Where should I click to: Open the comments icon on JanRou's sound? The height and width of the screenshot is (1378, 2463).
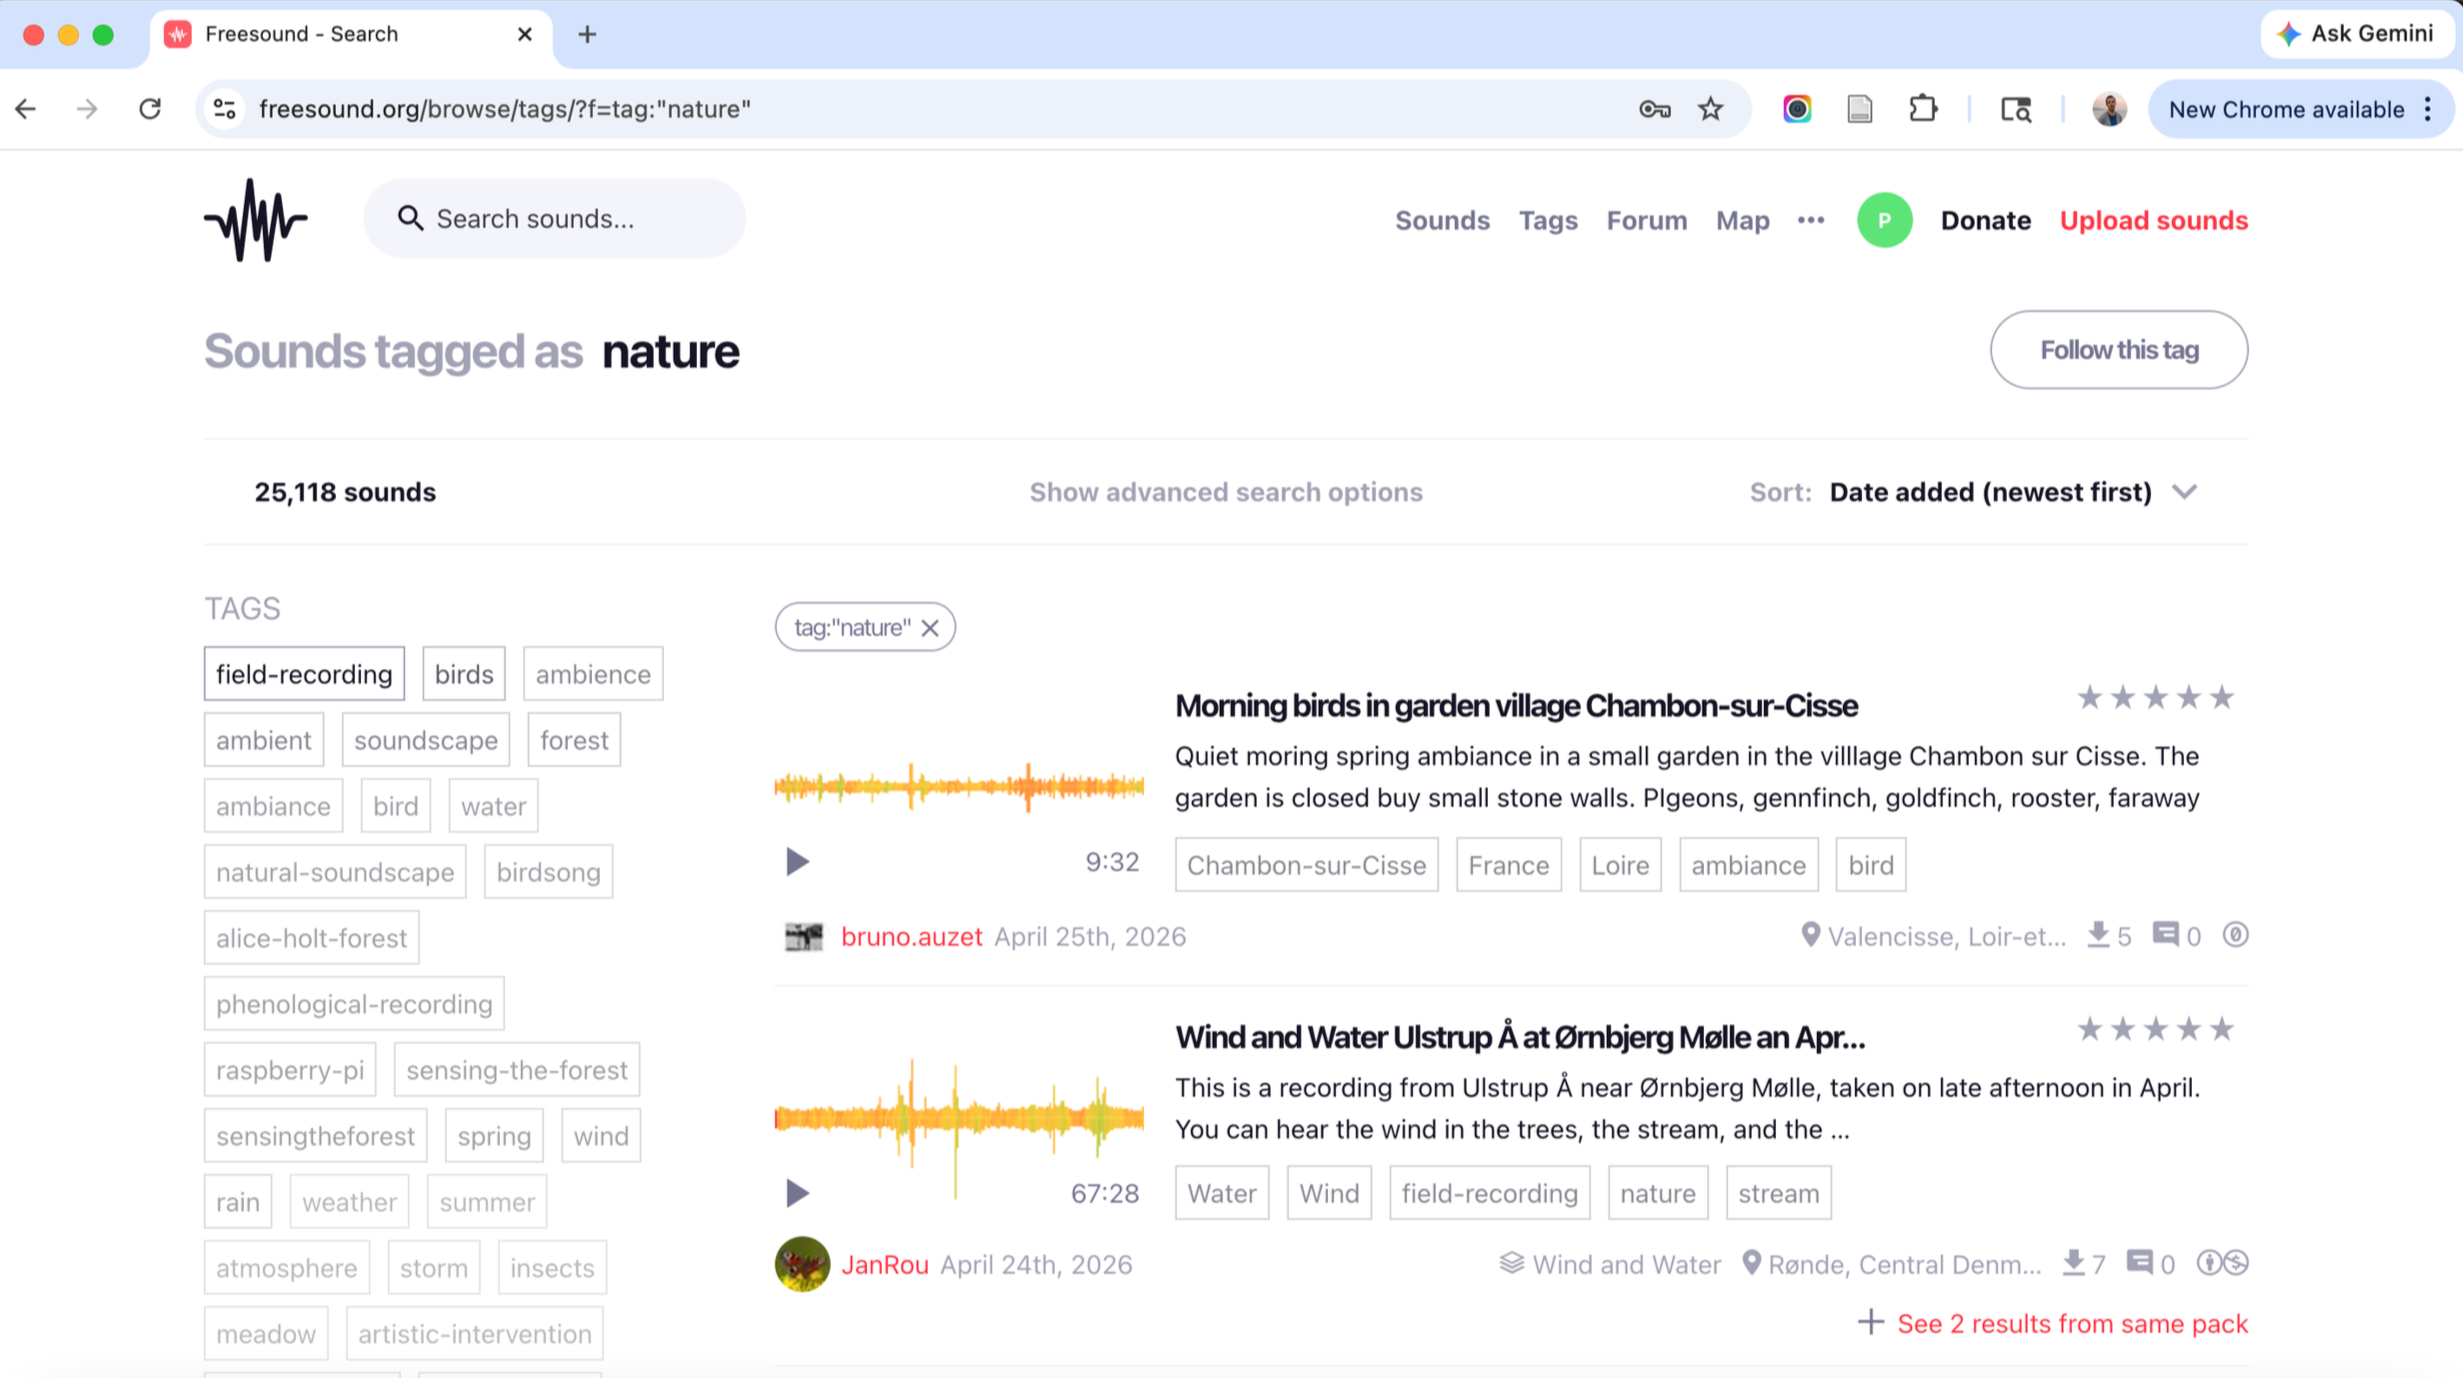(2139, 1263)
